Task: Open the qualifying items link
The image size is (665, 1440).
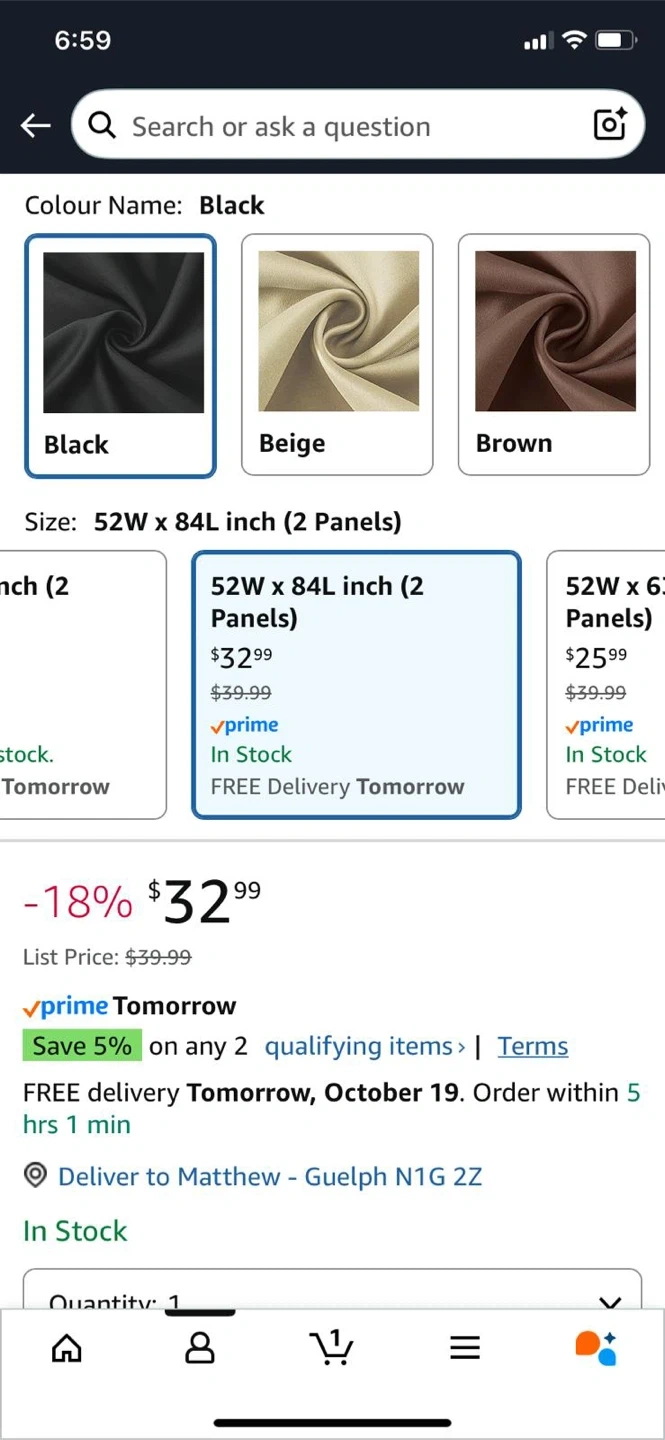Action: pos(364,1047)
